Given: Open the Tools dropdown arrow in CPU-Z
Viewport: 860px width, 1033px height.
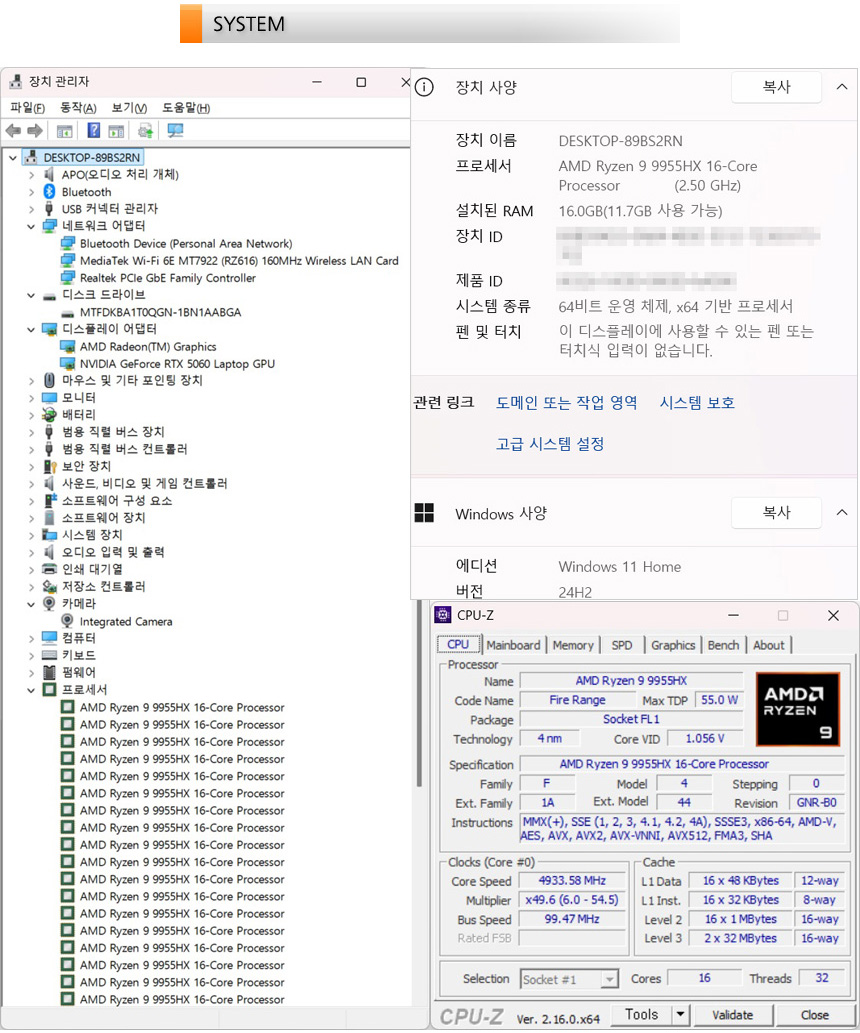Looking at the screenshot, I should (x=680, y=1014).
